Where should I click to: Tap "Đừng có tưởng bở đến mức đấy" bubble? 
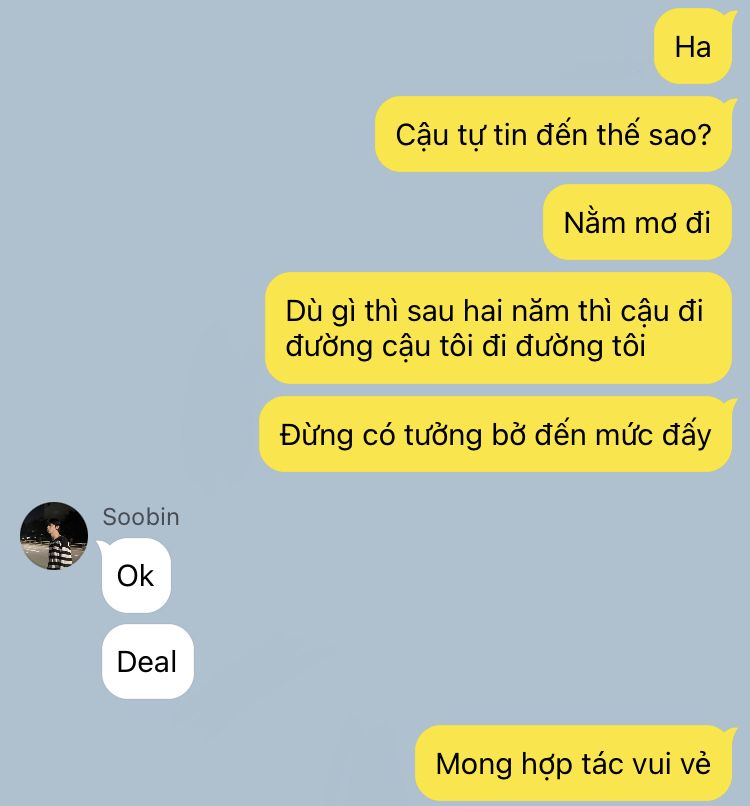point(496,434)
